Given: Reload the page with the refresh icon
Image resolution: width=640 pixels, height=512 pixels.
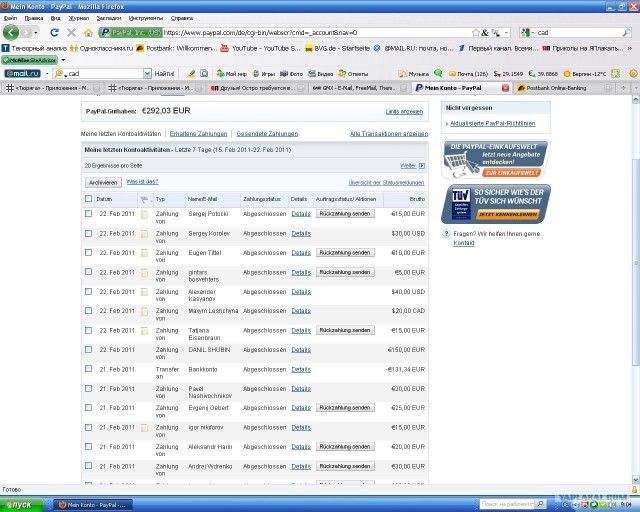Looking at the screenshot, I should (54, 32).
